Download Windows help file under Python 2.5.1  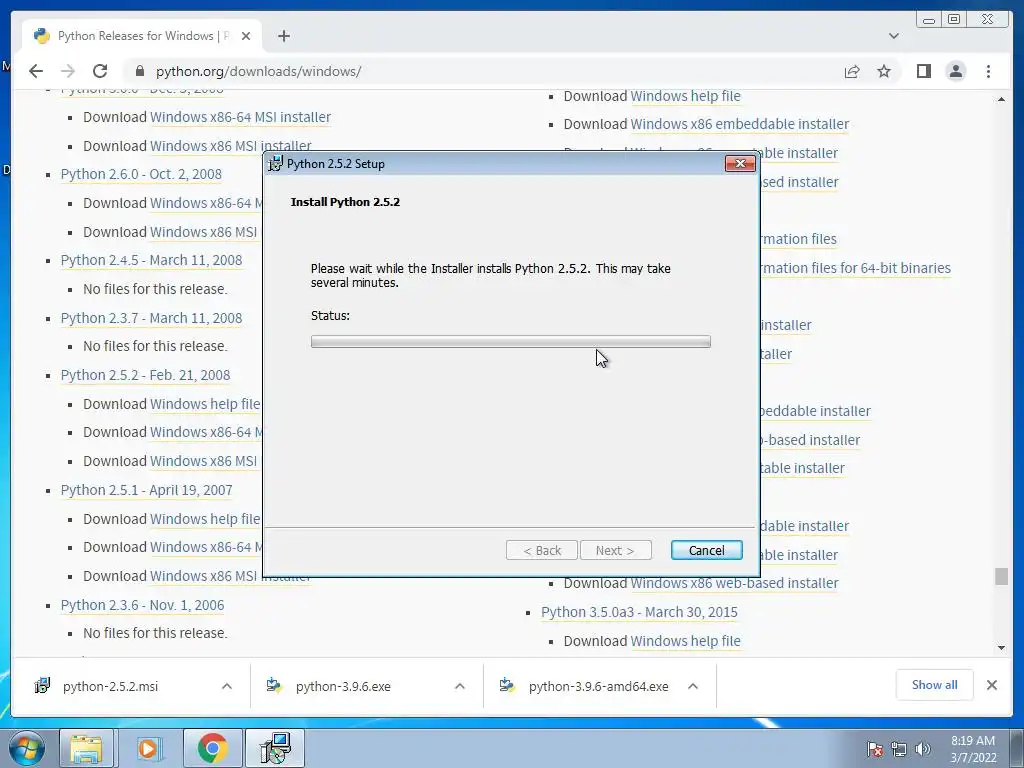[x=205, y=519]
